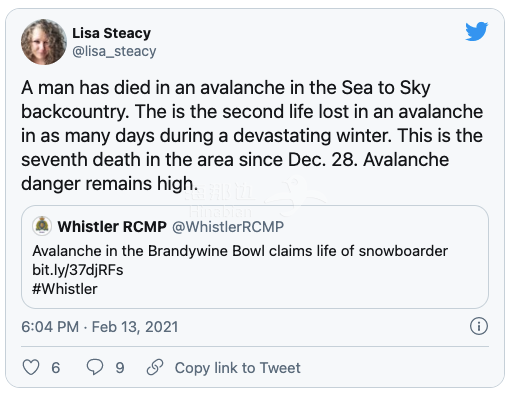Viewport: 514px width, 397px height.
Task: Open the Feb 13, 2021 date
Action: [135, 327]
